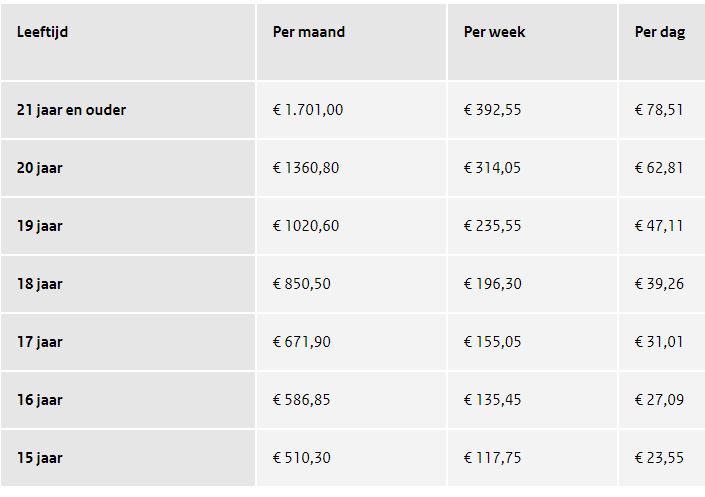Select the € 31,01 daily value
The image size is (705, 497).
(659, 342)
